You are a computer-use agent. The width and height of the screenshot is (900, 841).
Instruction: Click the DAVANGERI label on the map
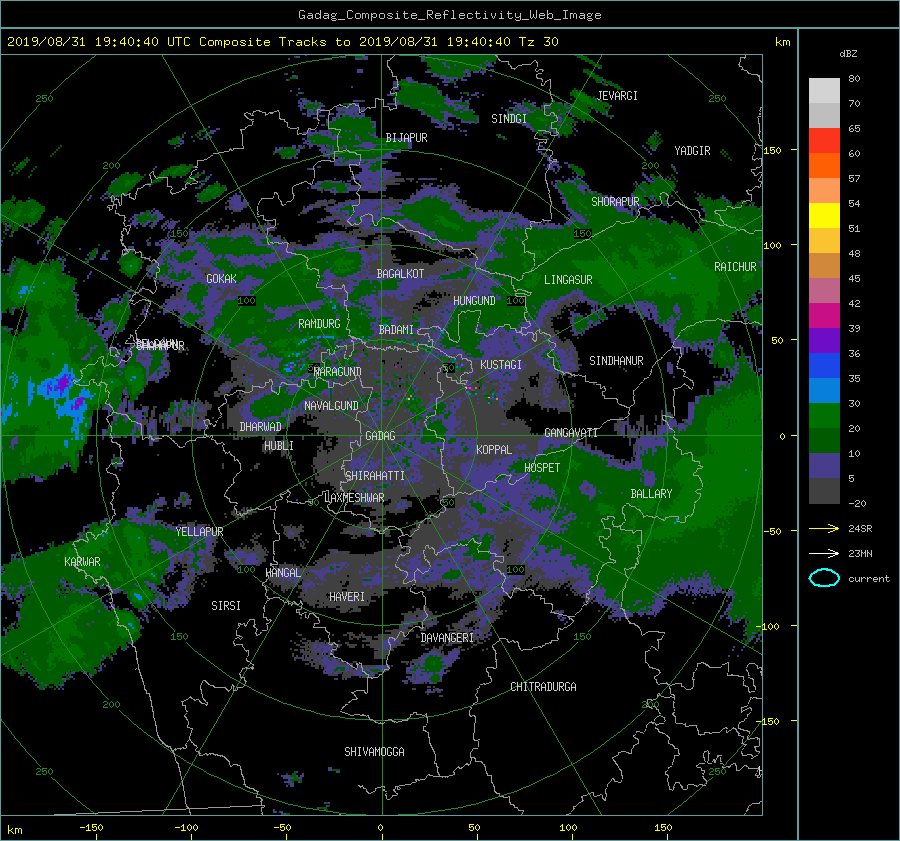(x=447, y=638)
